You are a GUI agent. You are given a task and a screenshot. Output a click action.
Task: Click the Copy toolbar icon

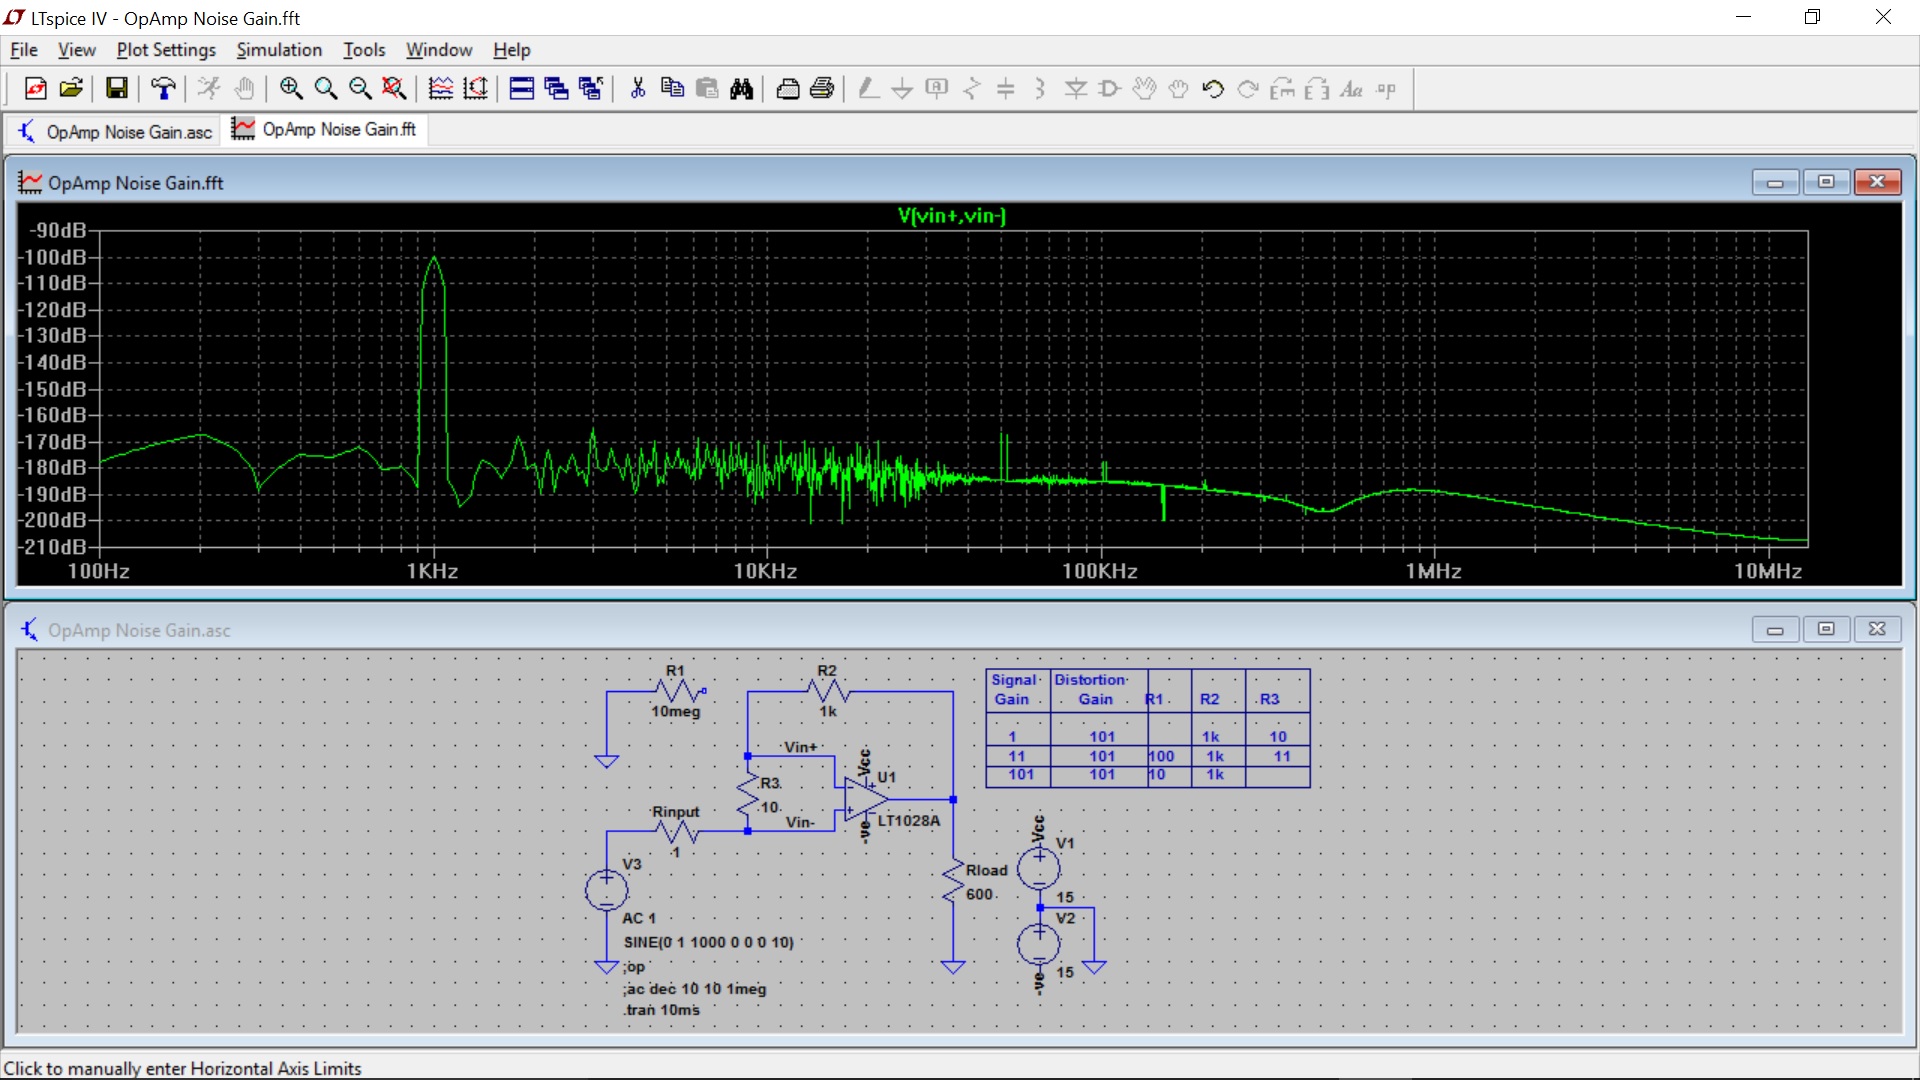click(673, 89)
